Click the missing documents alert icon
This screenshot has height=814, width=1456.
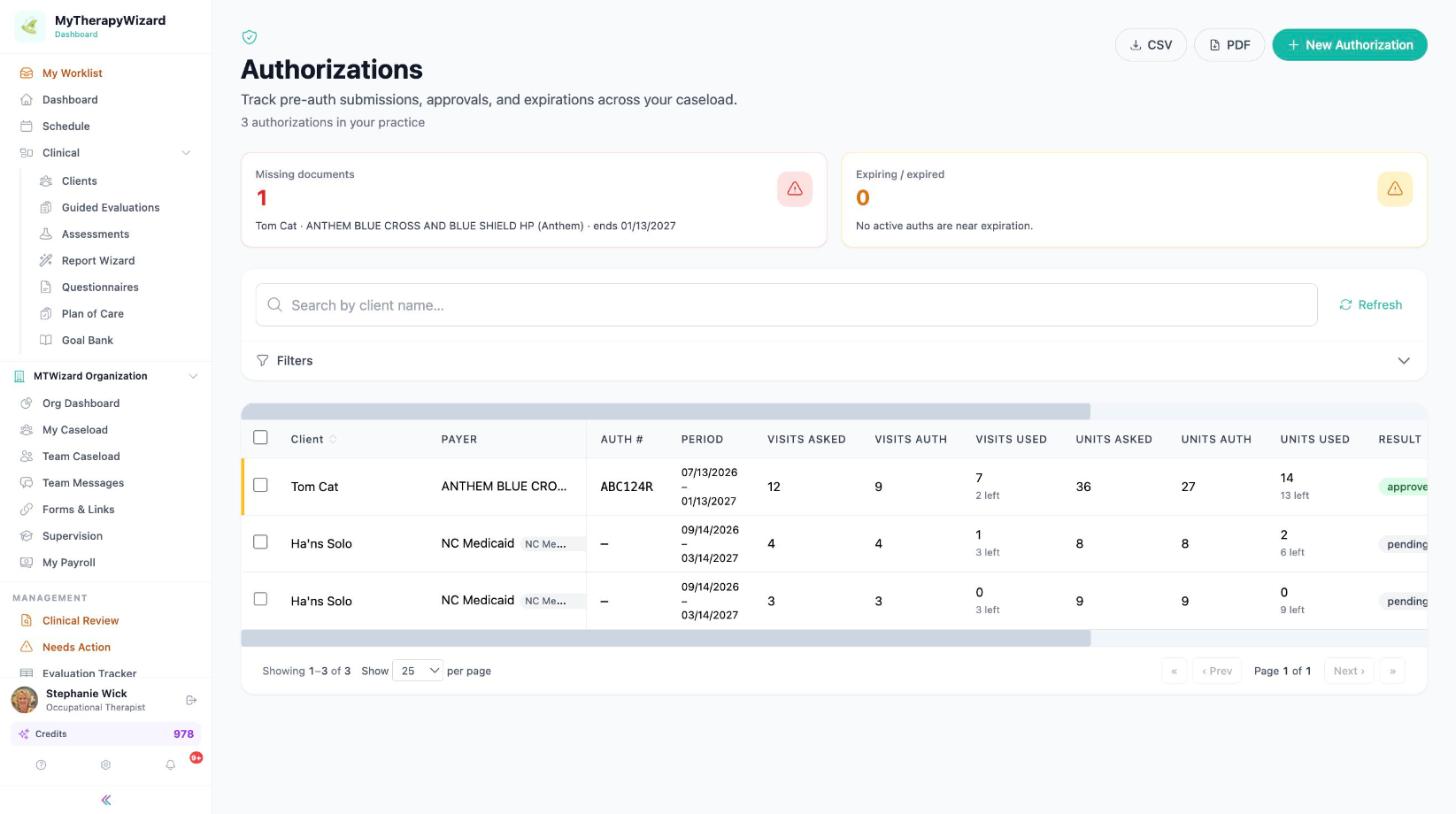click(x=795, y=189)
